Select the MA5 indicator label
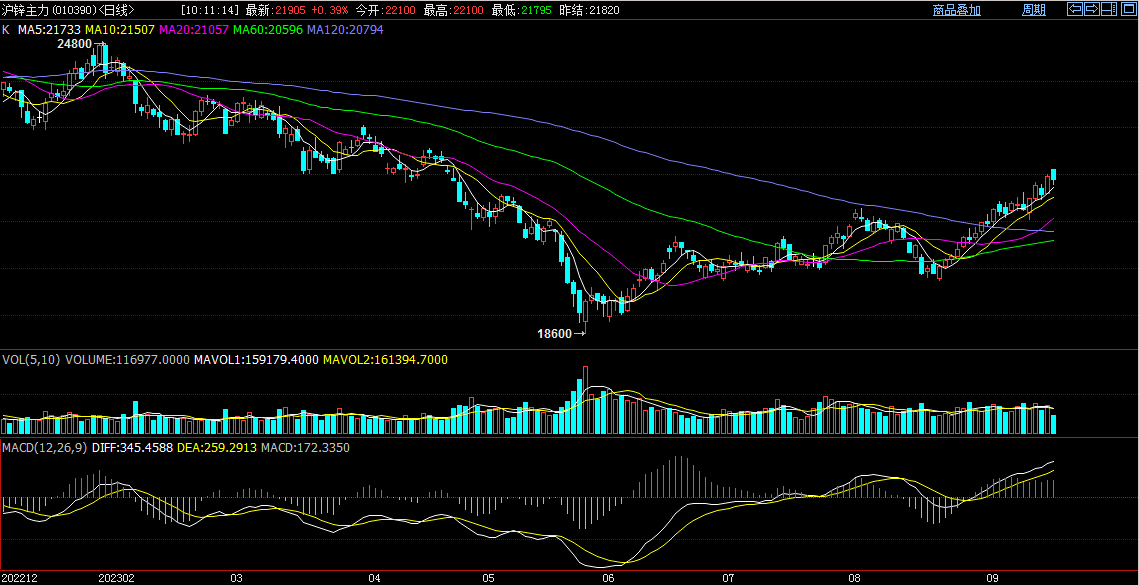Viewport: 1139px width, 585px height. [x=49, y=30]
